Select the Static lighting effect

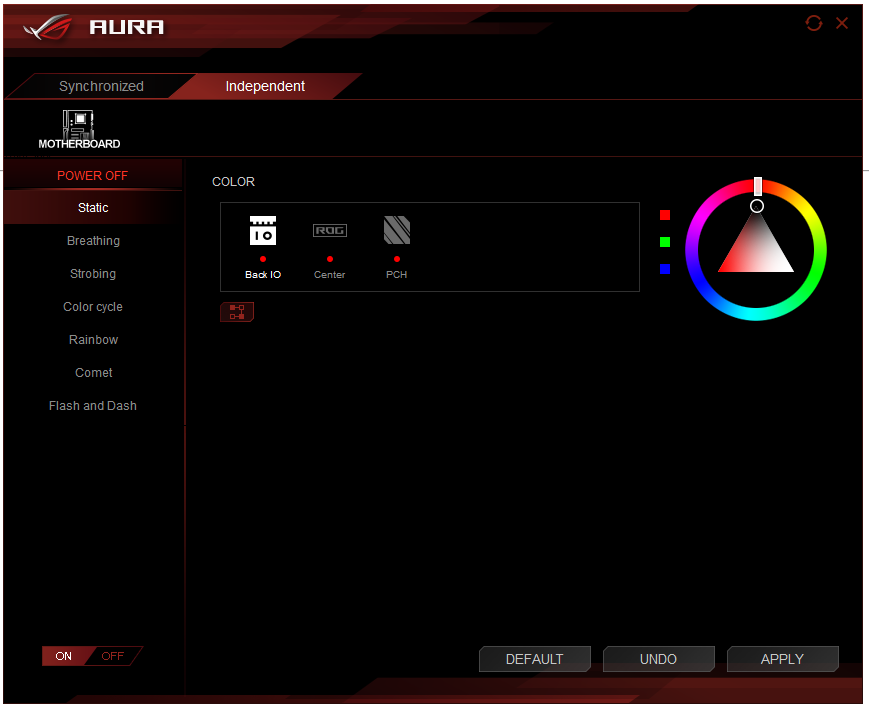point(93,208)
